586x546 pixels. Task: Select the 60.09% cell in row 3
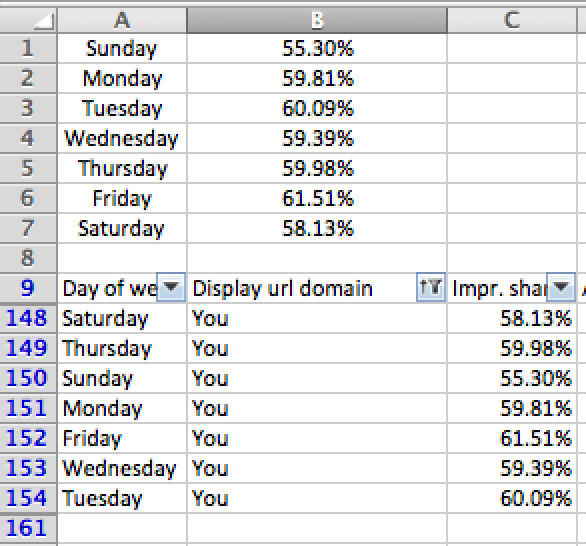pyautogui.click(x=317, y=108)
